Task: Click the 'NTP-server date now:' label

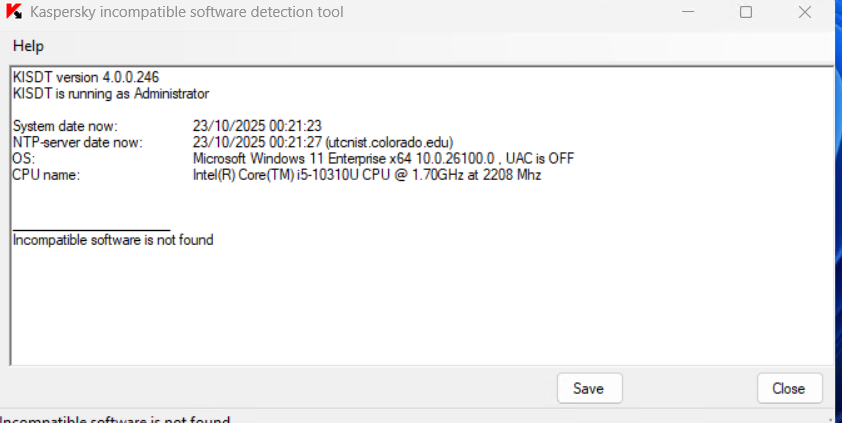Action: point(78,142)
